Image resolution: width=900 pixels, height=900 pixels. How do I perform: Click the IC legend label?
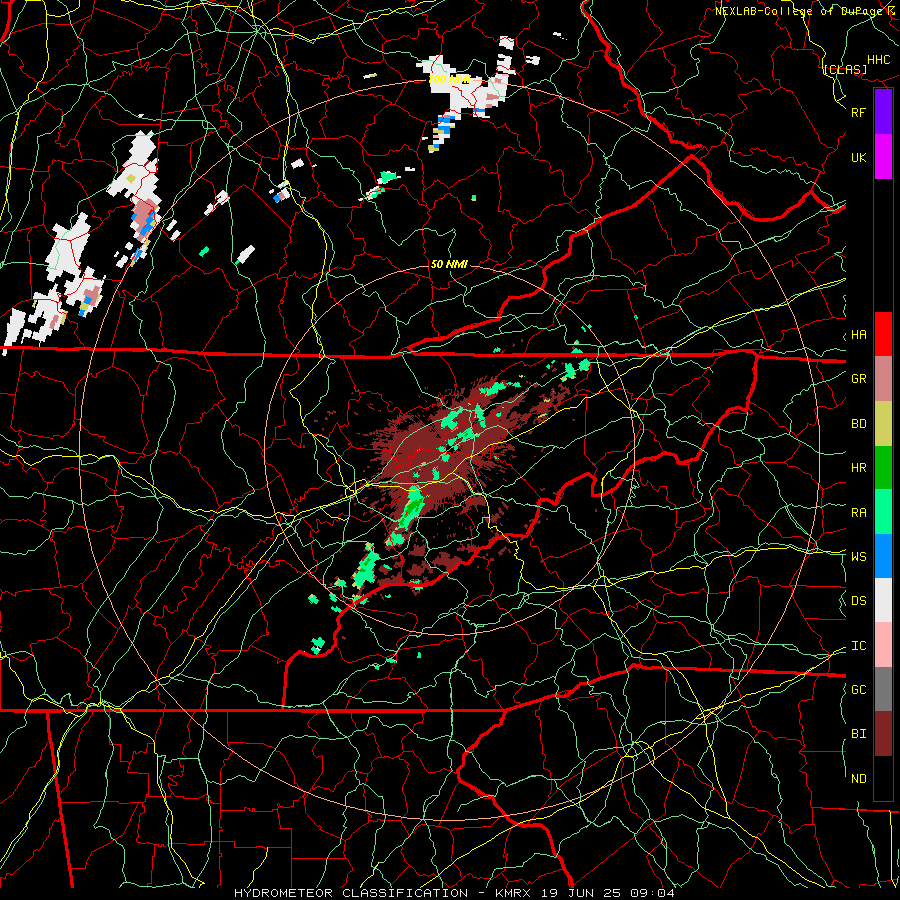tap(859, 646)
